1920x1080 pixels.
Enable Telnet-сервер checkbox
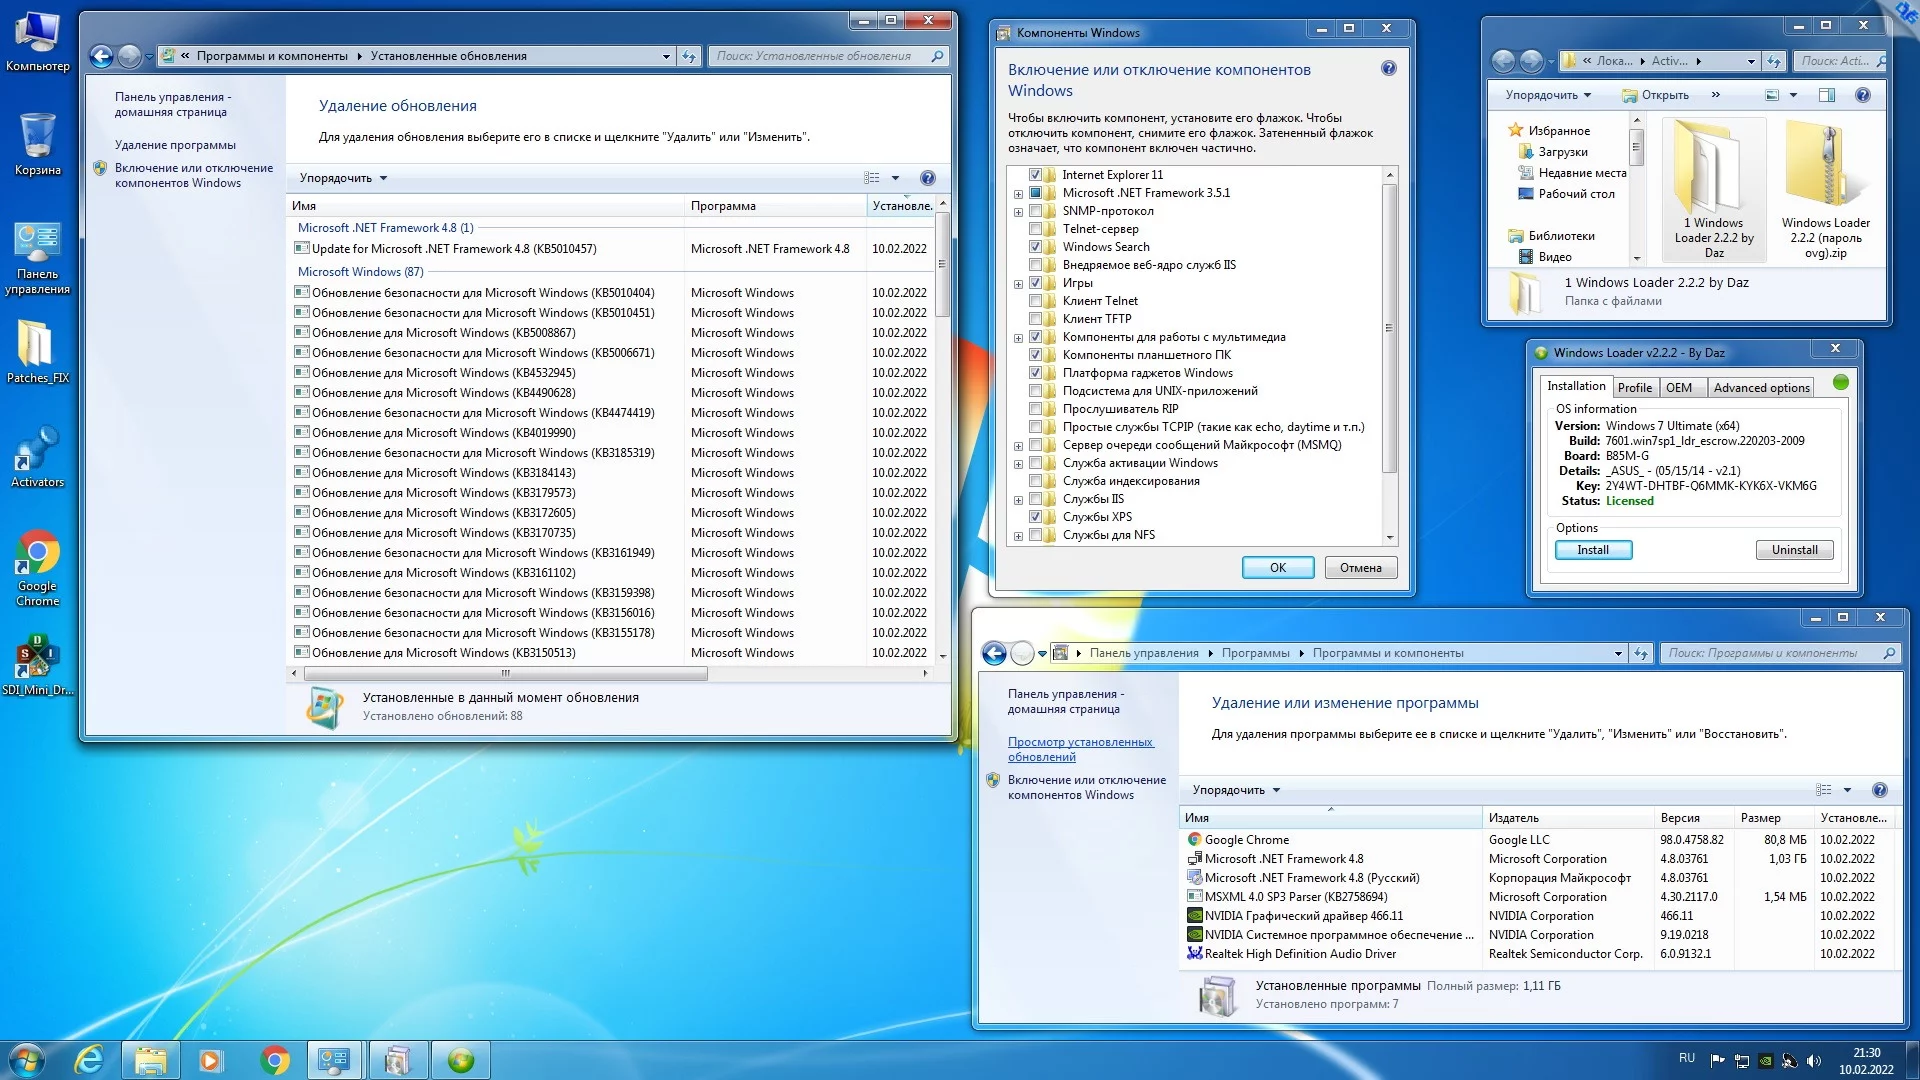(1036, 229)
